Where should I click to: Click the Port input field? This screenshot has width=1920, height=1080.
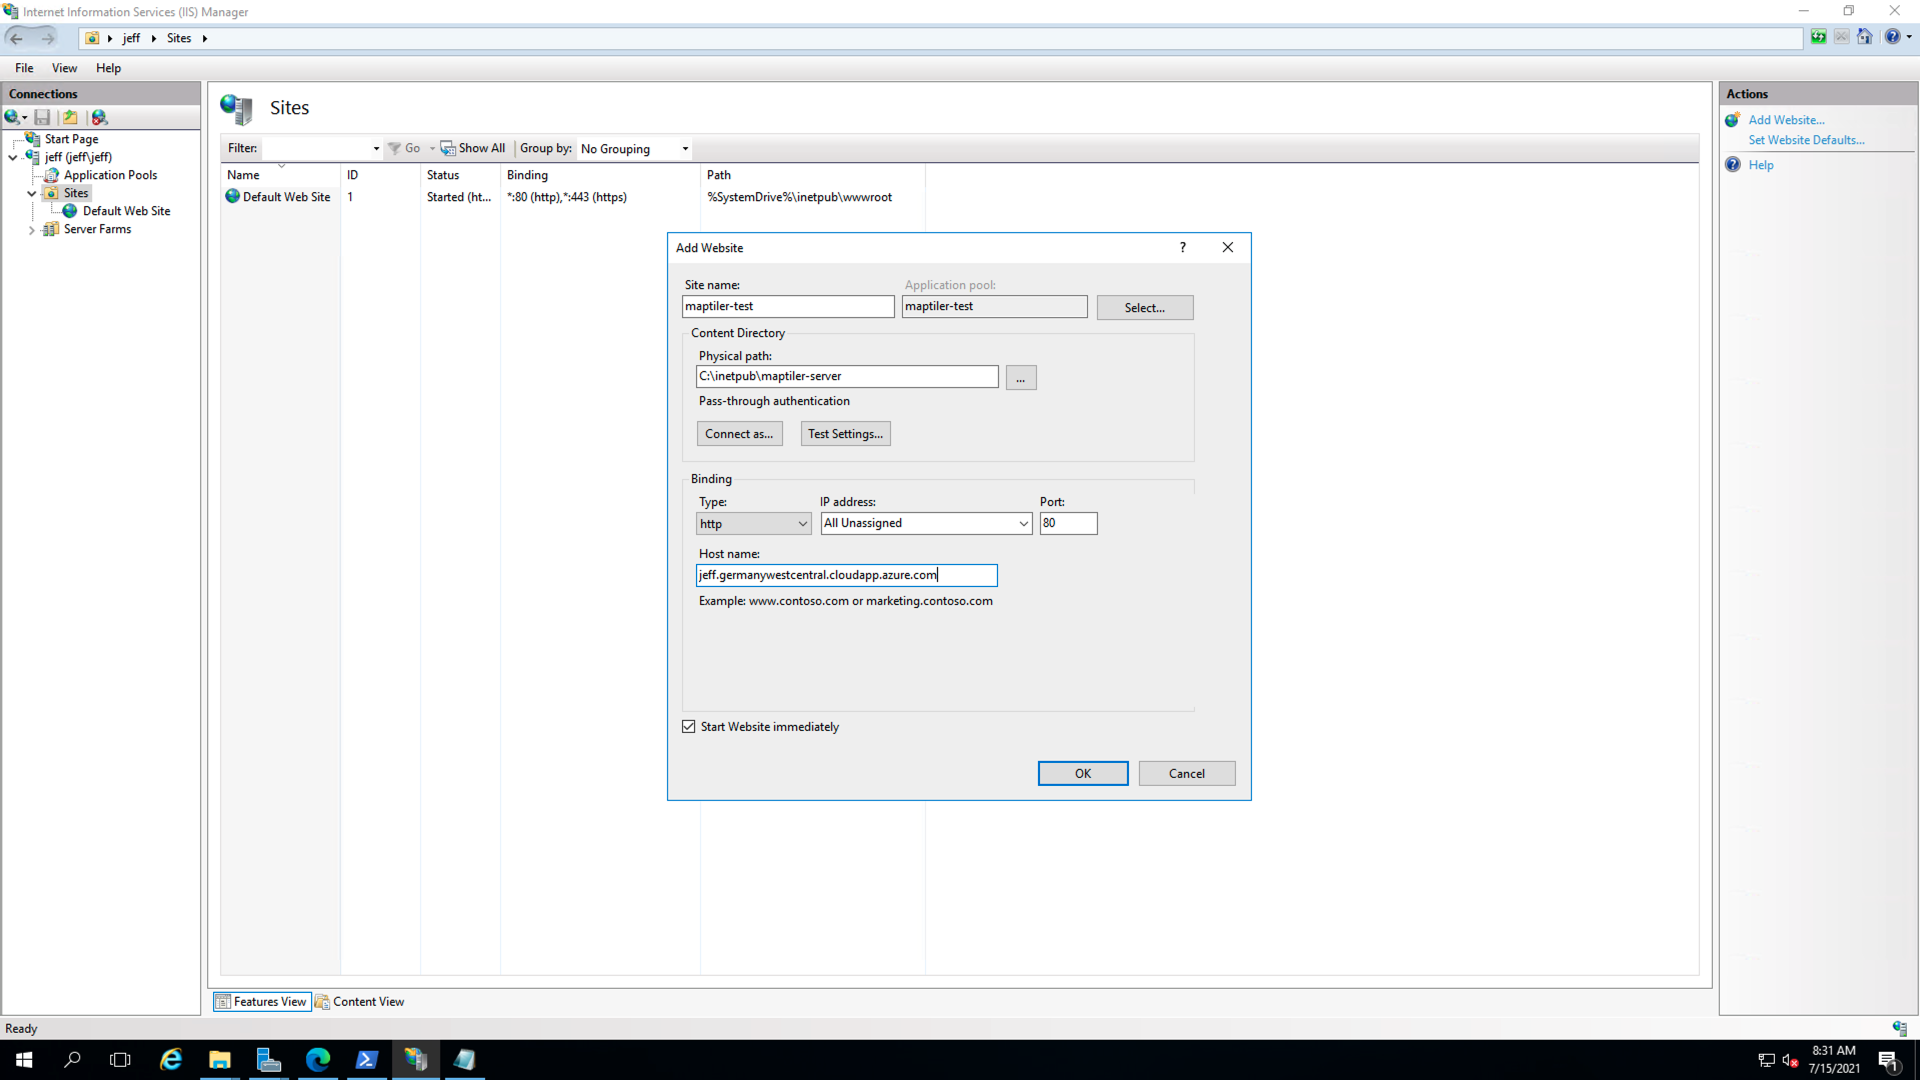(1067, 523)
